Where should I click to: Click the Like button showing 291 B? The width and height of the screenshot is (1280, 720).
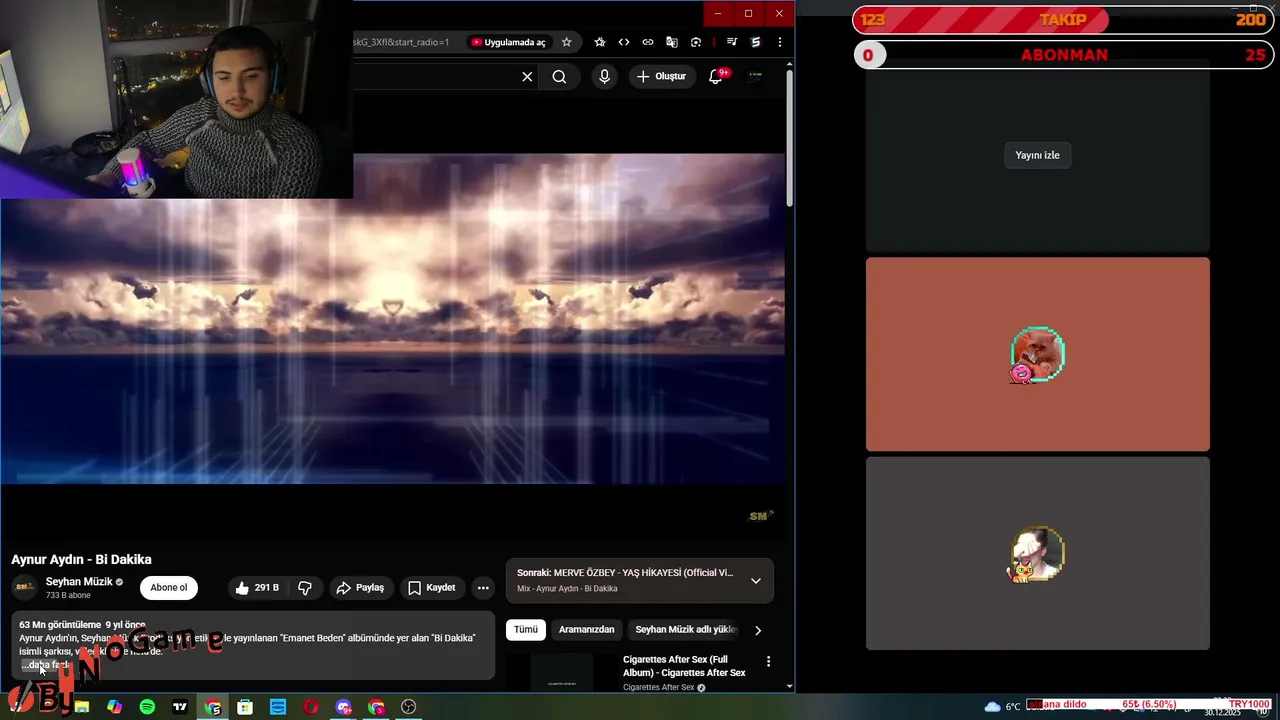coord(258,588)
